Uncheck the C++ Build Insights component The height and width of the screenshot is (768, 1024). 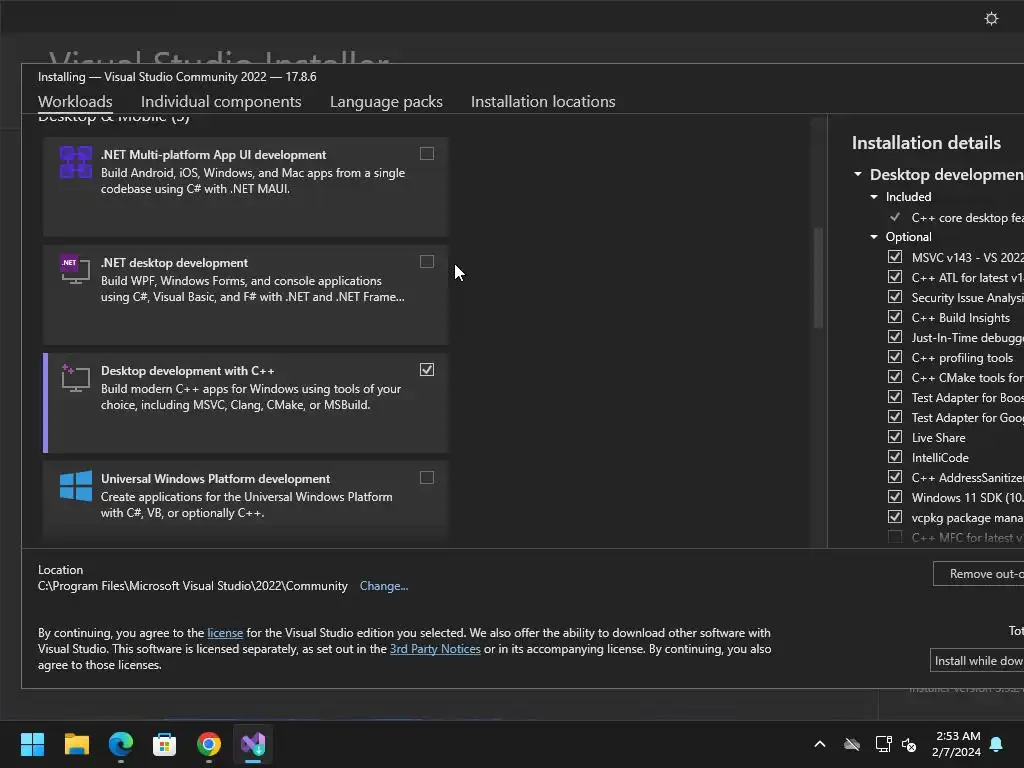[895, 317]
